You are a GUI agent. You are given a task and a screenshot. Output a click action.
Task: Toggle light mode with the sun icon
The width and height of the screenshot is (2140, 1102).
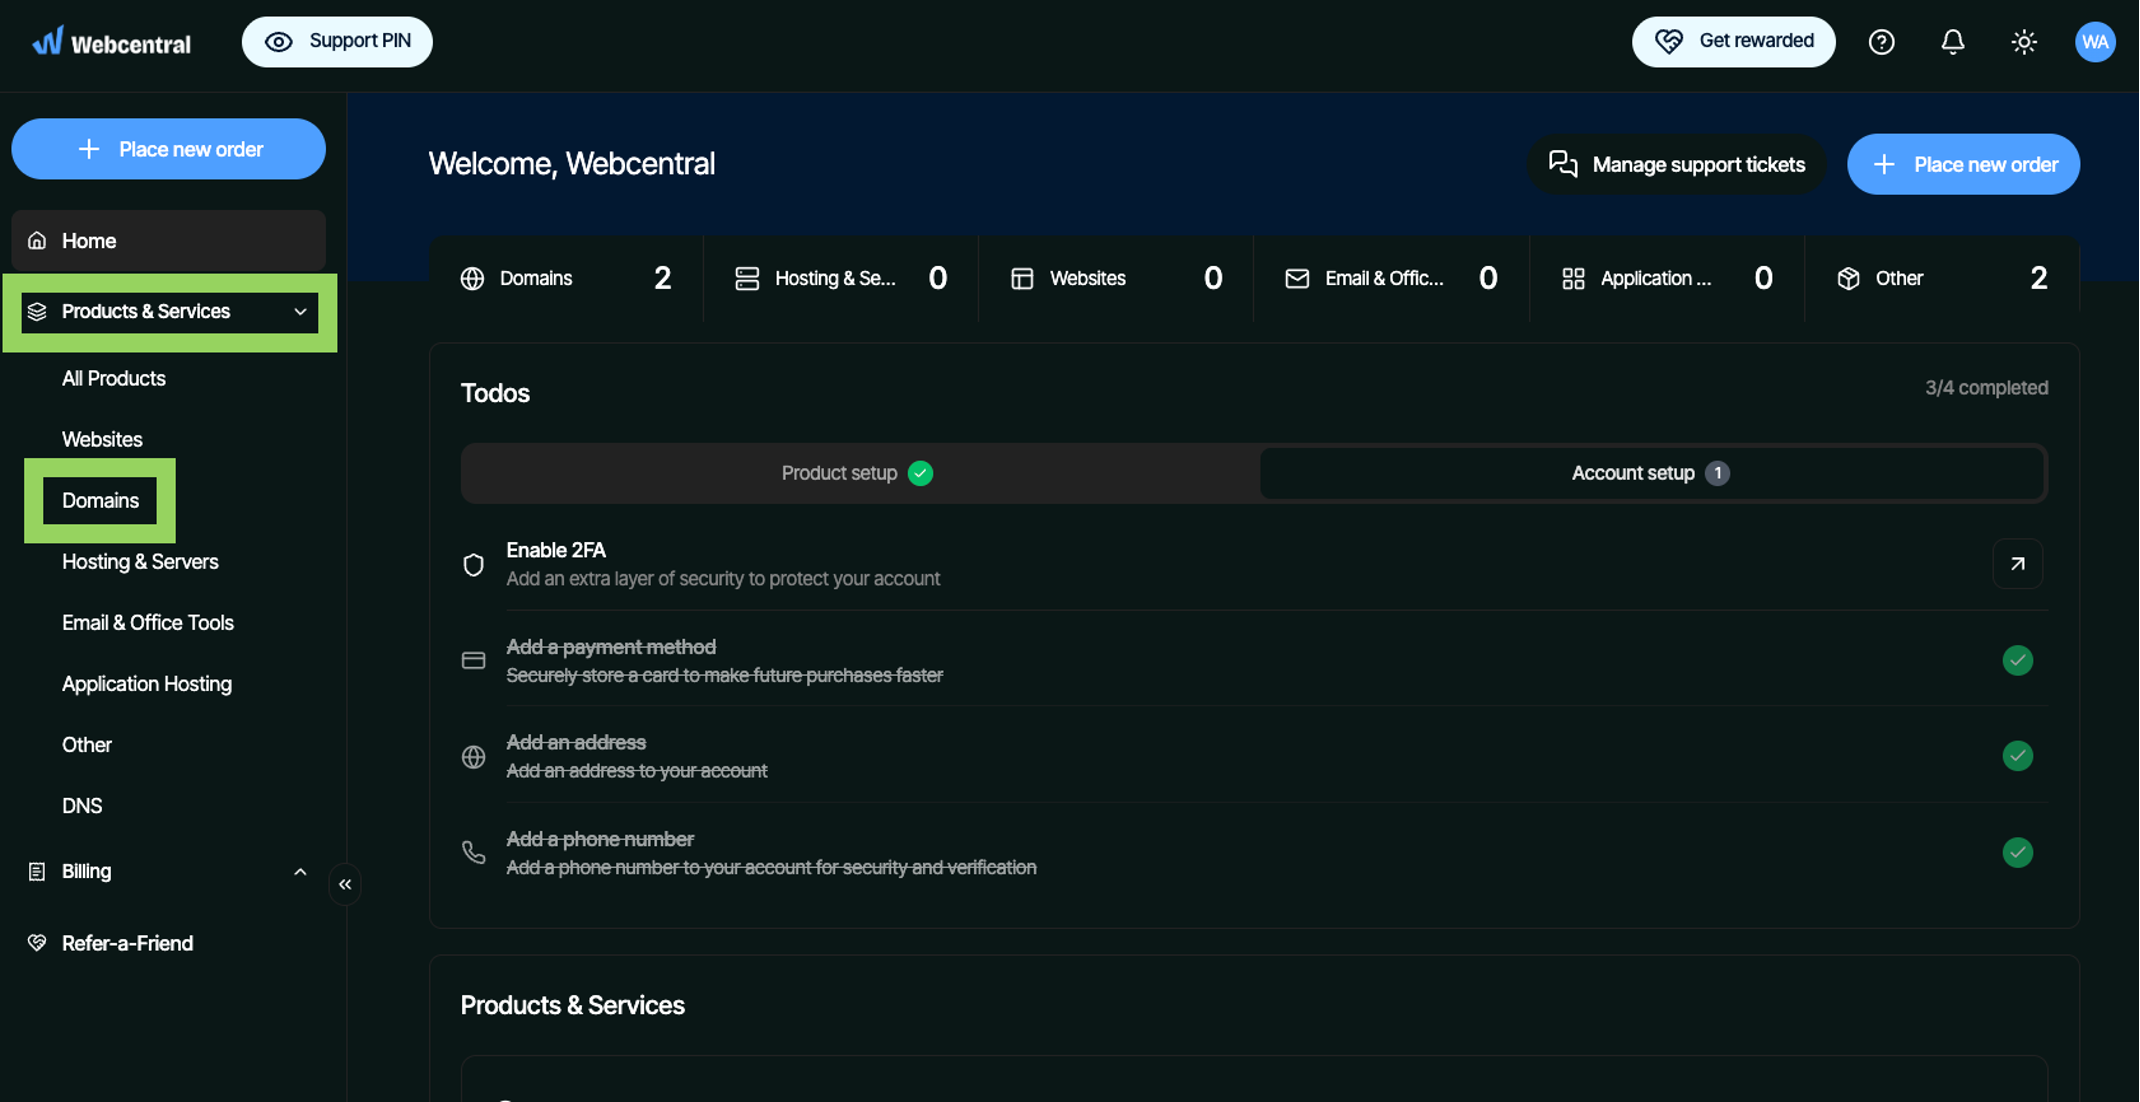(x=2024, y=42)
